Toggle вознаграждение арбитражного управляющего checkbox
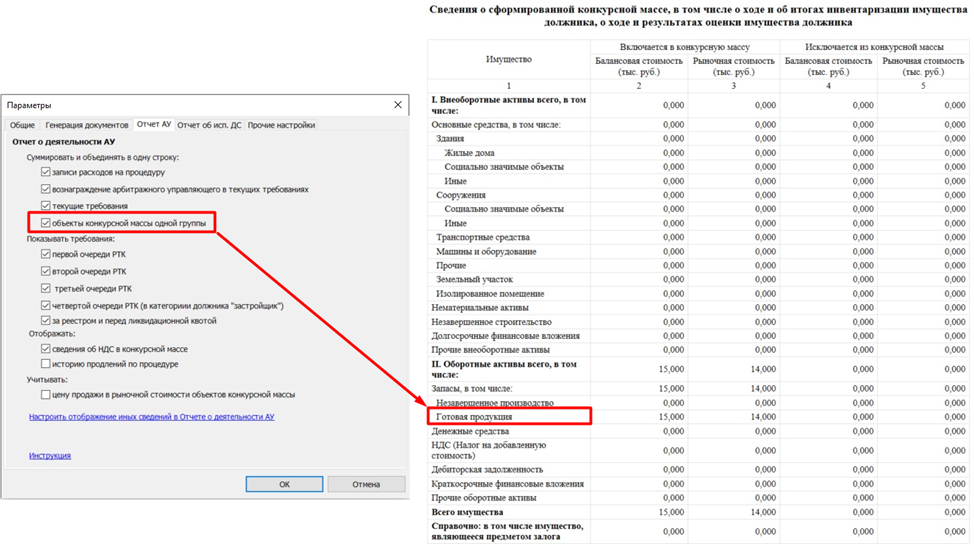 click(x=46, y=188)
